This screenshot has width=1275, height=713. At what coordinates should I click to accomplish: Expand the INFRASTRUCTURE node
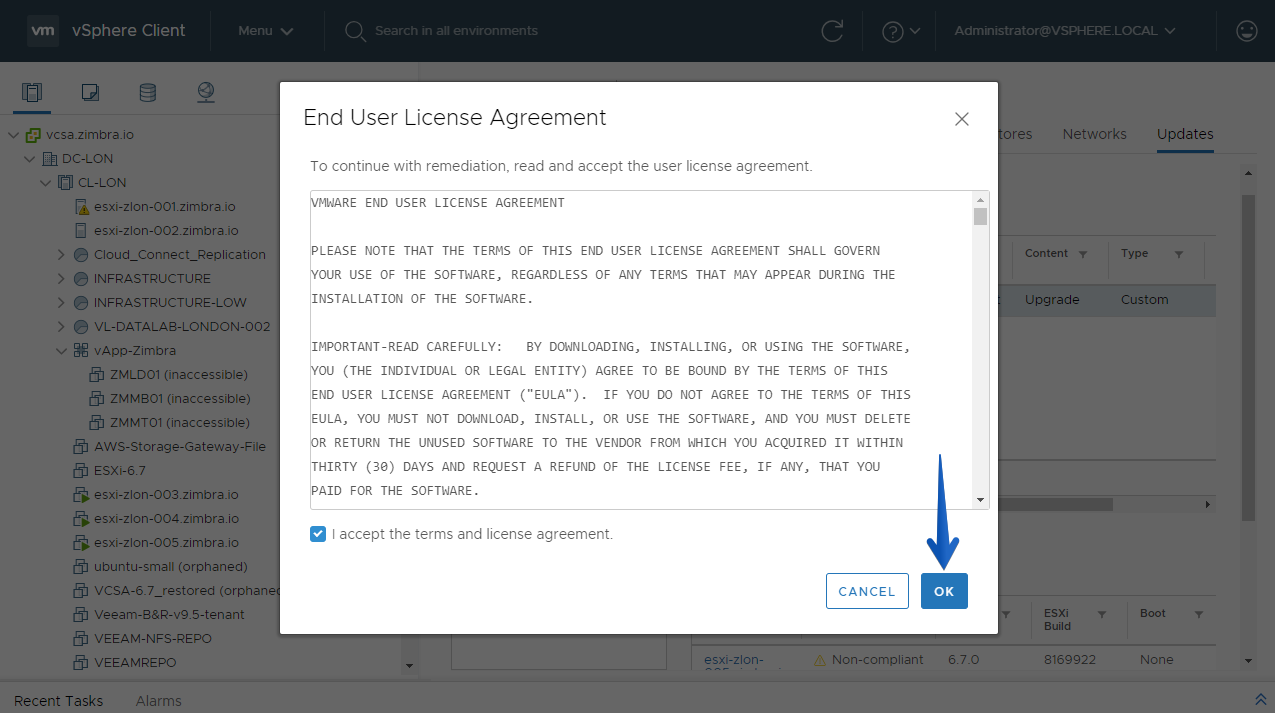(x=62, y=279)
